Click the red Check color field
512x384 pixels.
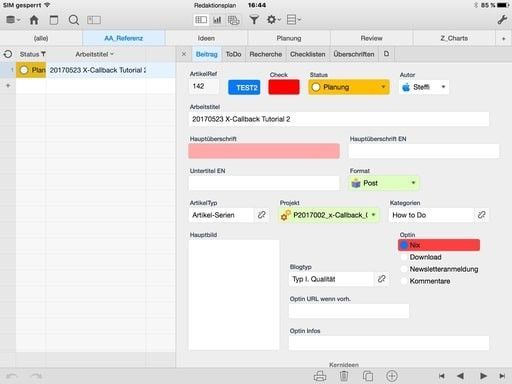click(284, 87)
